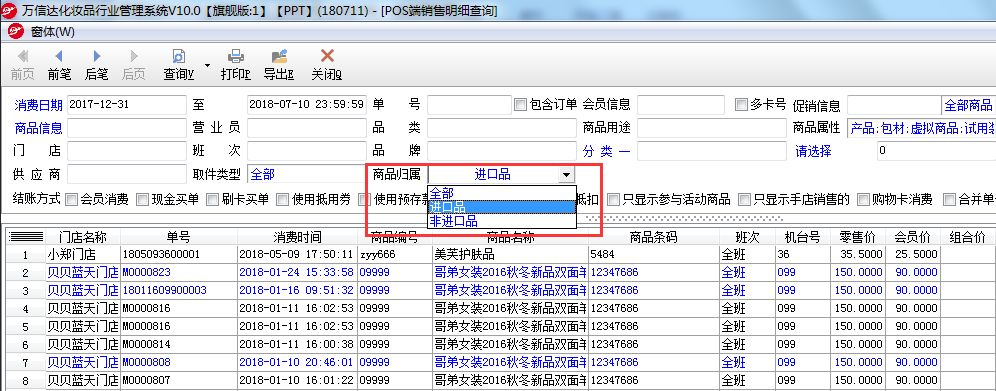The height and width of the screenshot is (391, 996).
Task: Click the app logo in title bar
Action: (10, 10)
